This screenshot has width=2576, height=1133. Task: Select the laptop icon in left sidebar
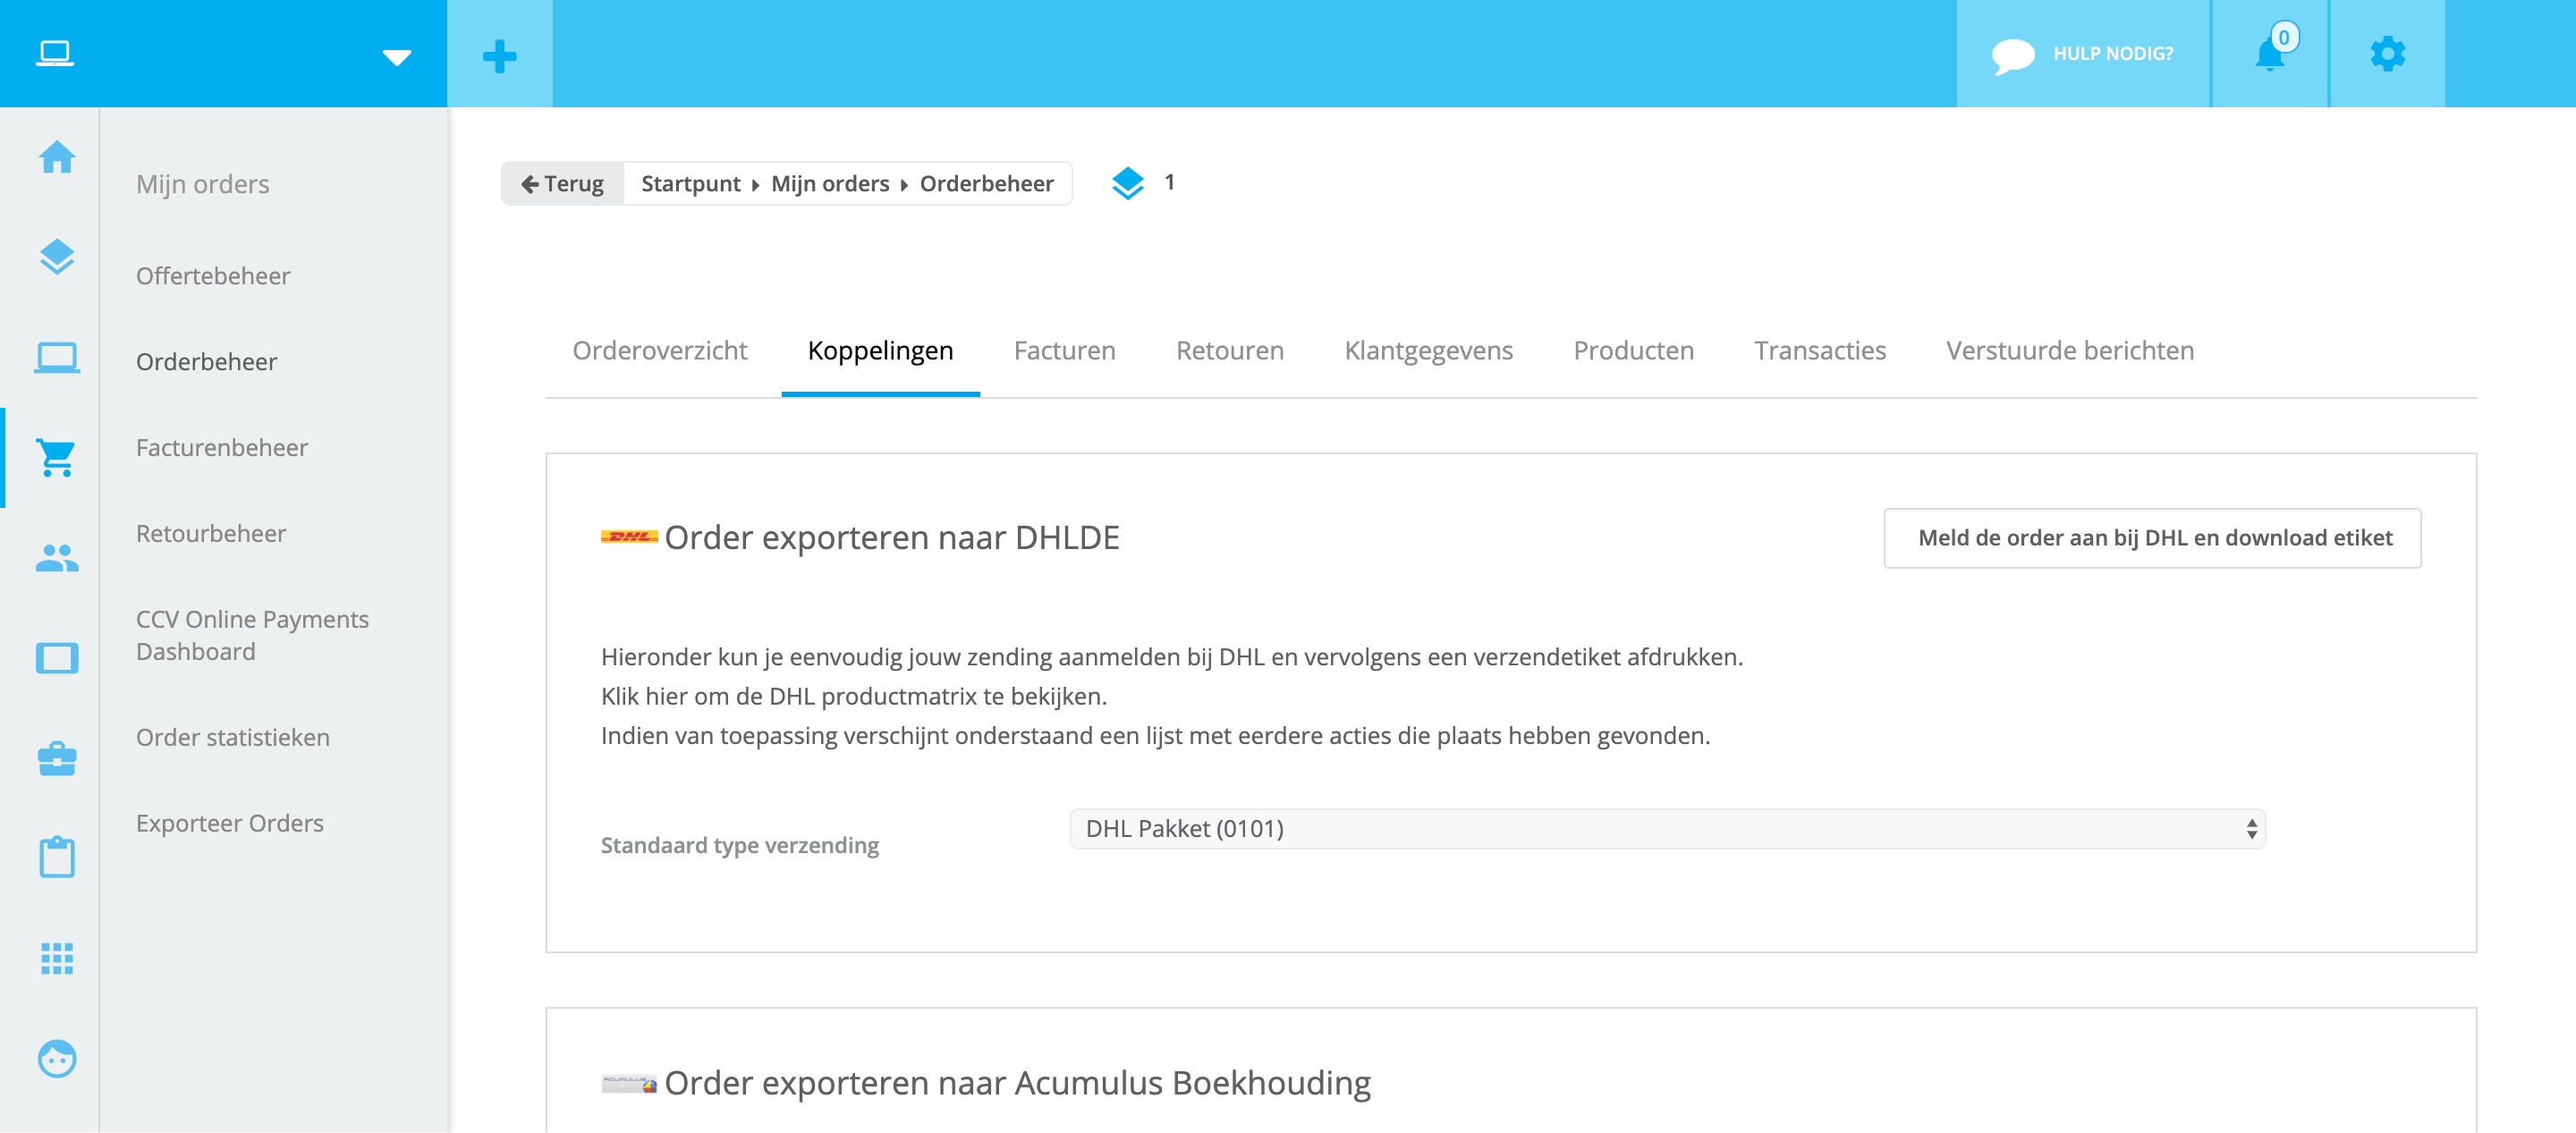57,357
